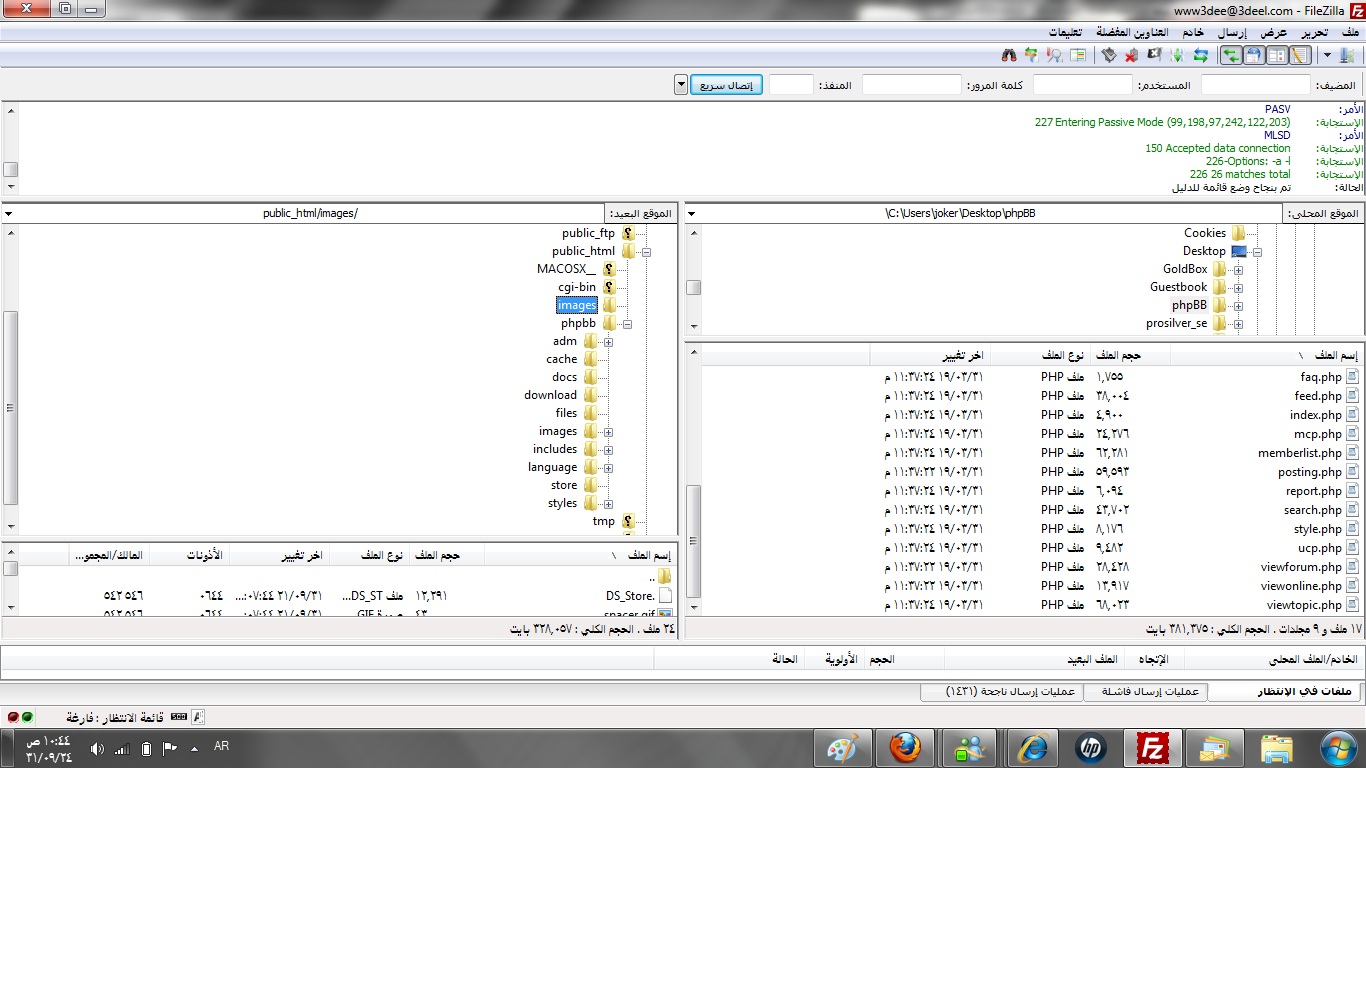Click the إتصال سريع quickconnect button

point(726,85)
